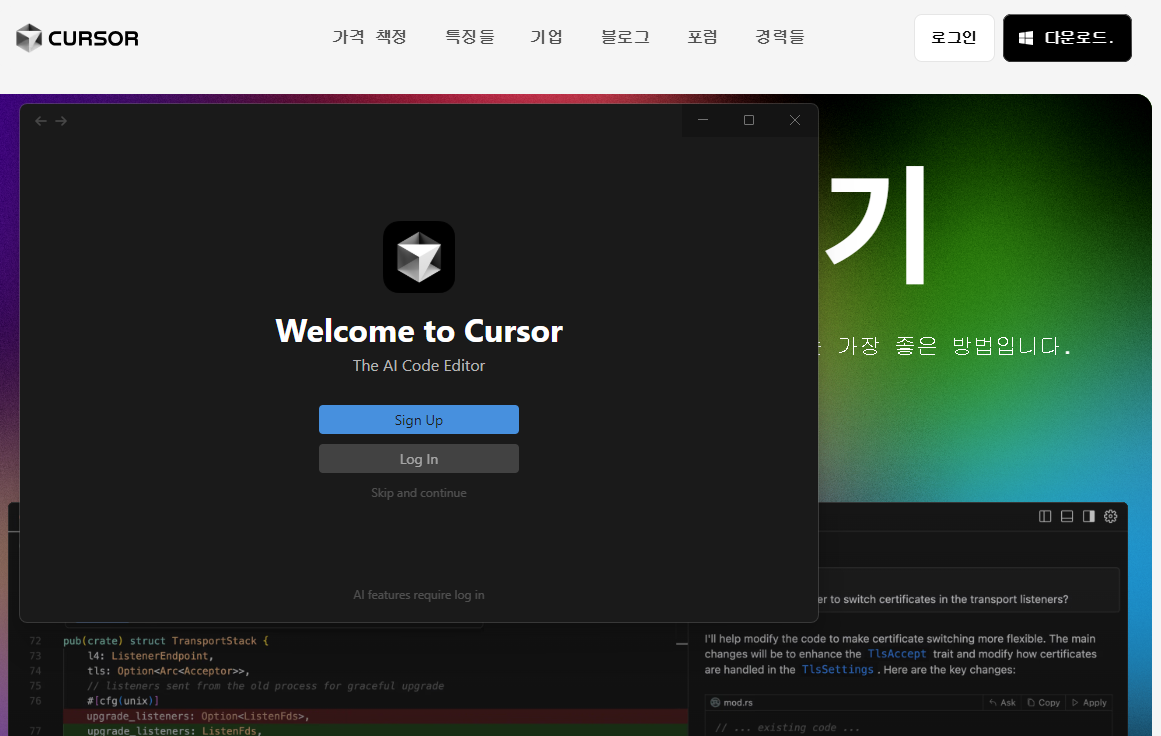Click 'The AI Code Editor' subtitle
The image size is (1161, 736).
pyautogui.click(x=418, y=366)
